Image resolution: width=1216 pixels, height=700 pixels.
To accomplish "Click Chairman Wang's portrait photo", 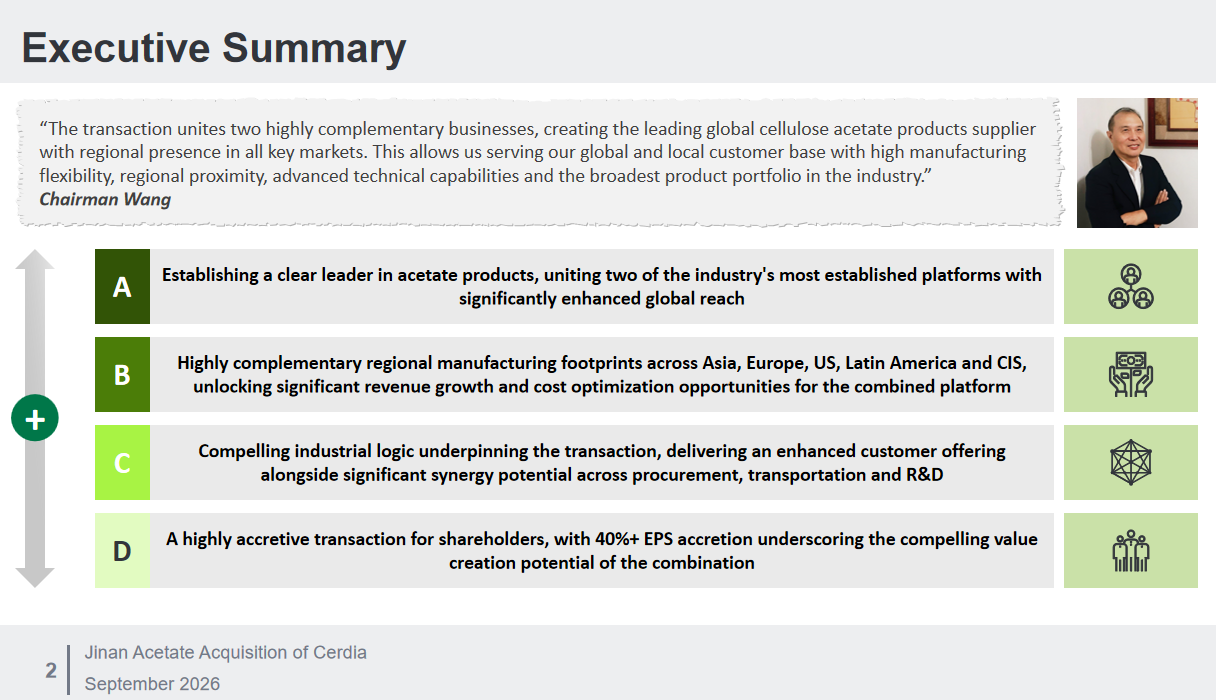I will tap(1137, 163).
